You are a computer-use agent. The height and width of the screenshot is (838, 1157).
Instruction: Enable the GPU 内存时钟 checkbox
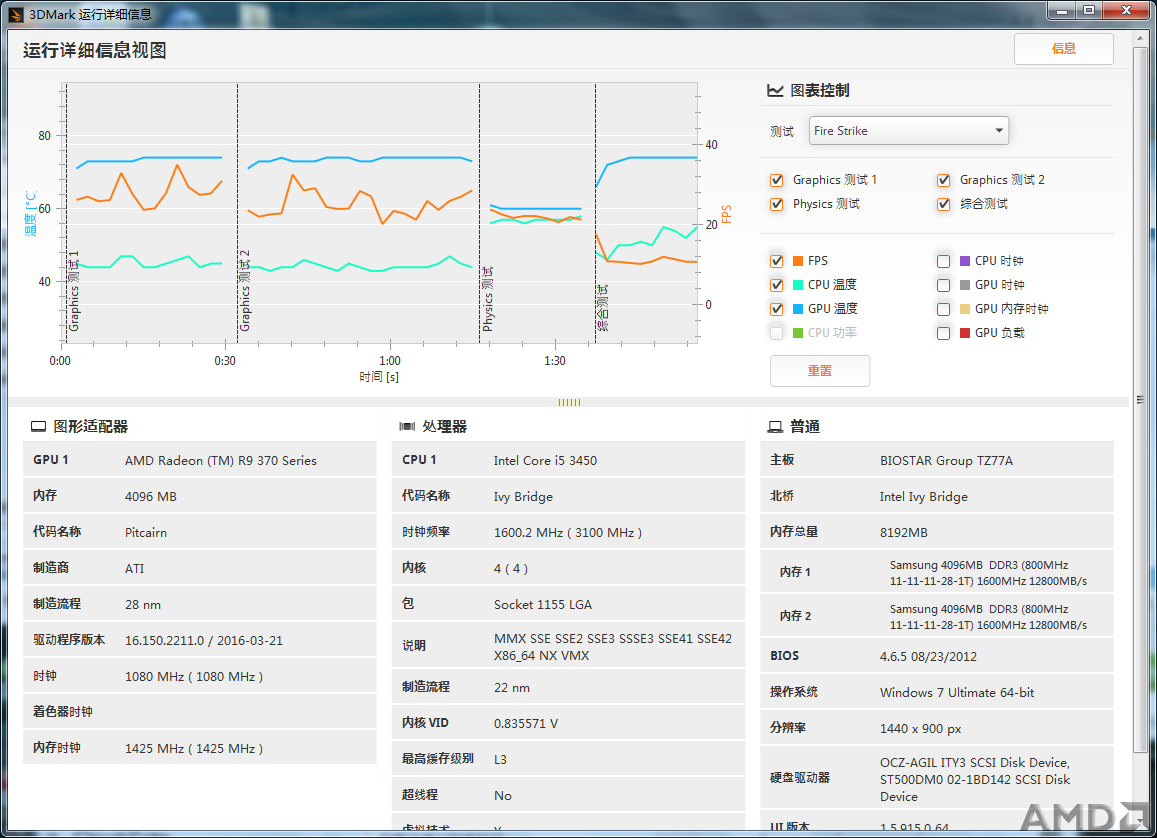(x=943, y=309)
